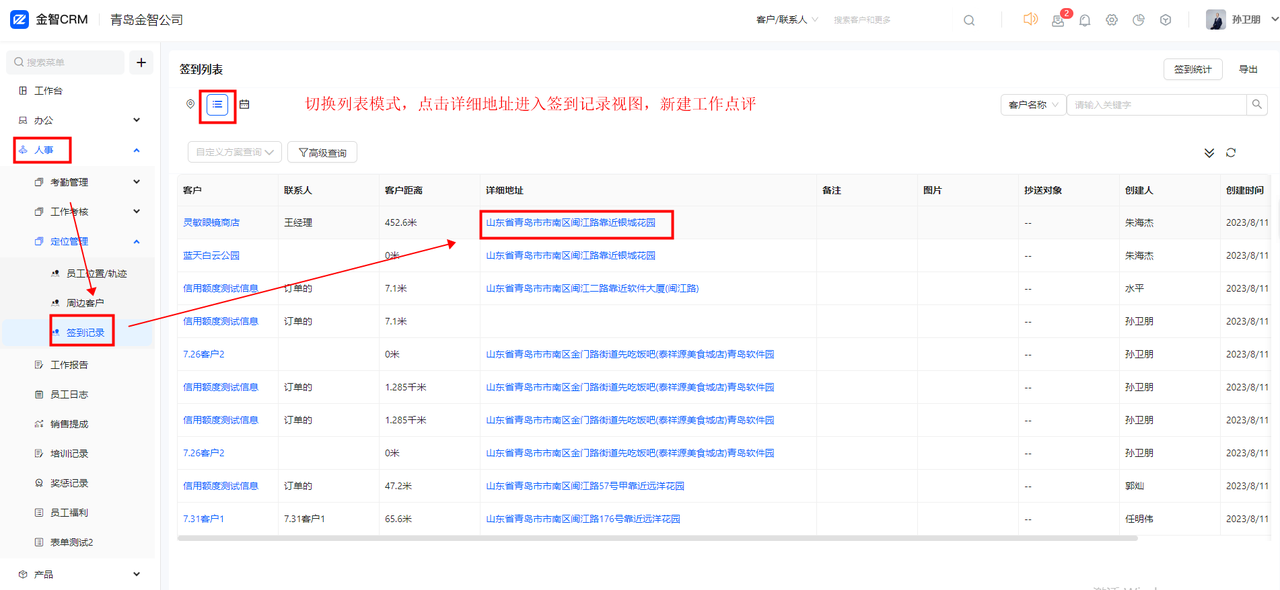Viewport: 1280px width, 590px height.
Task: Open the gear settings icon
Action: 1112,20
